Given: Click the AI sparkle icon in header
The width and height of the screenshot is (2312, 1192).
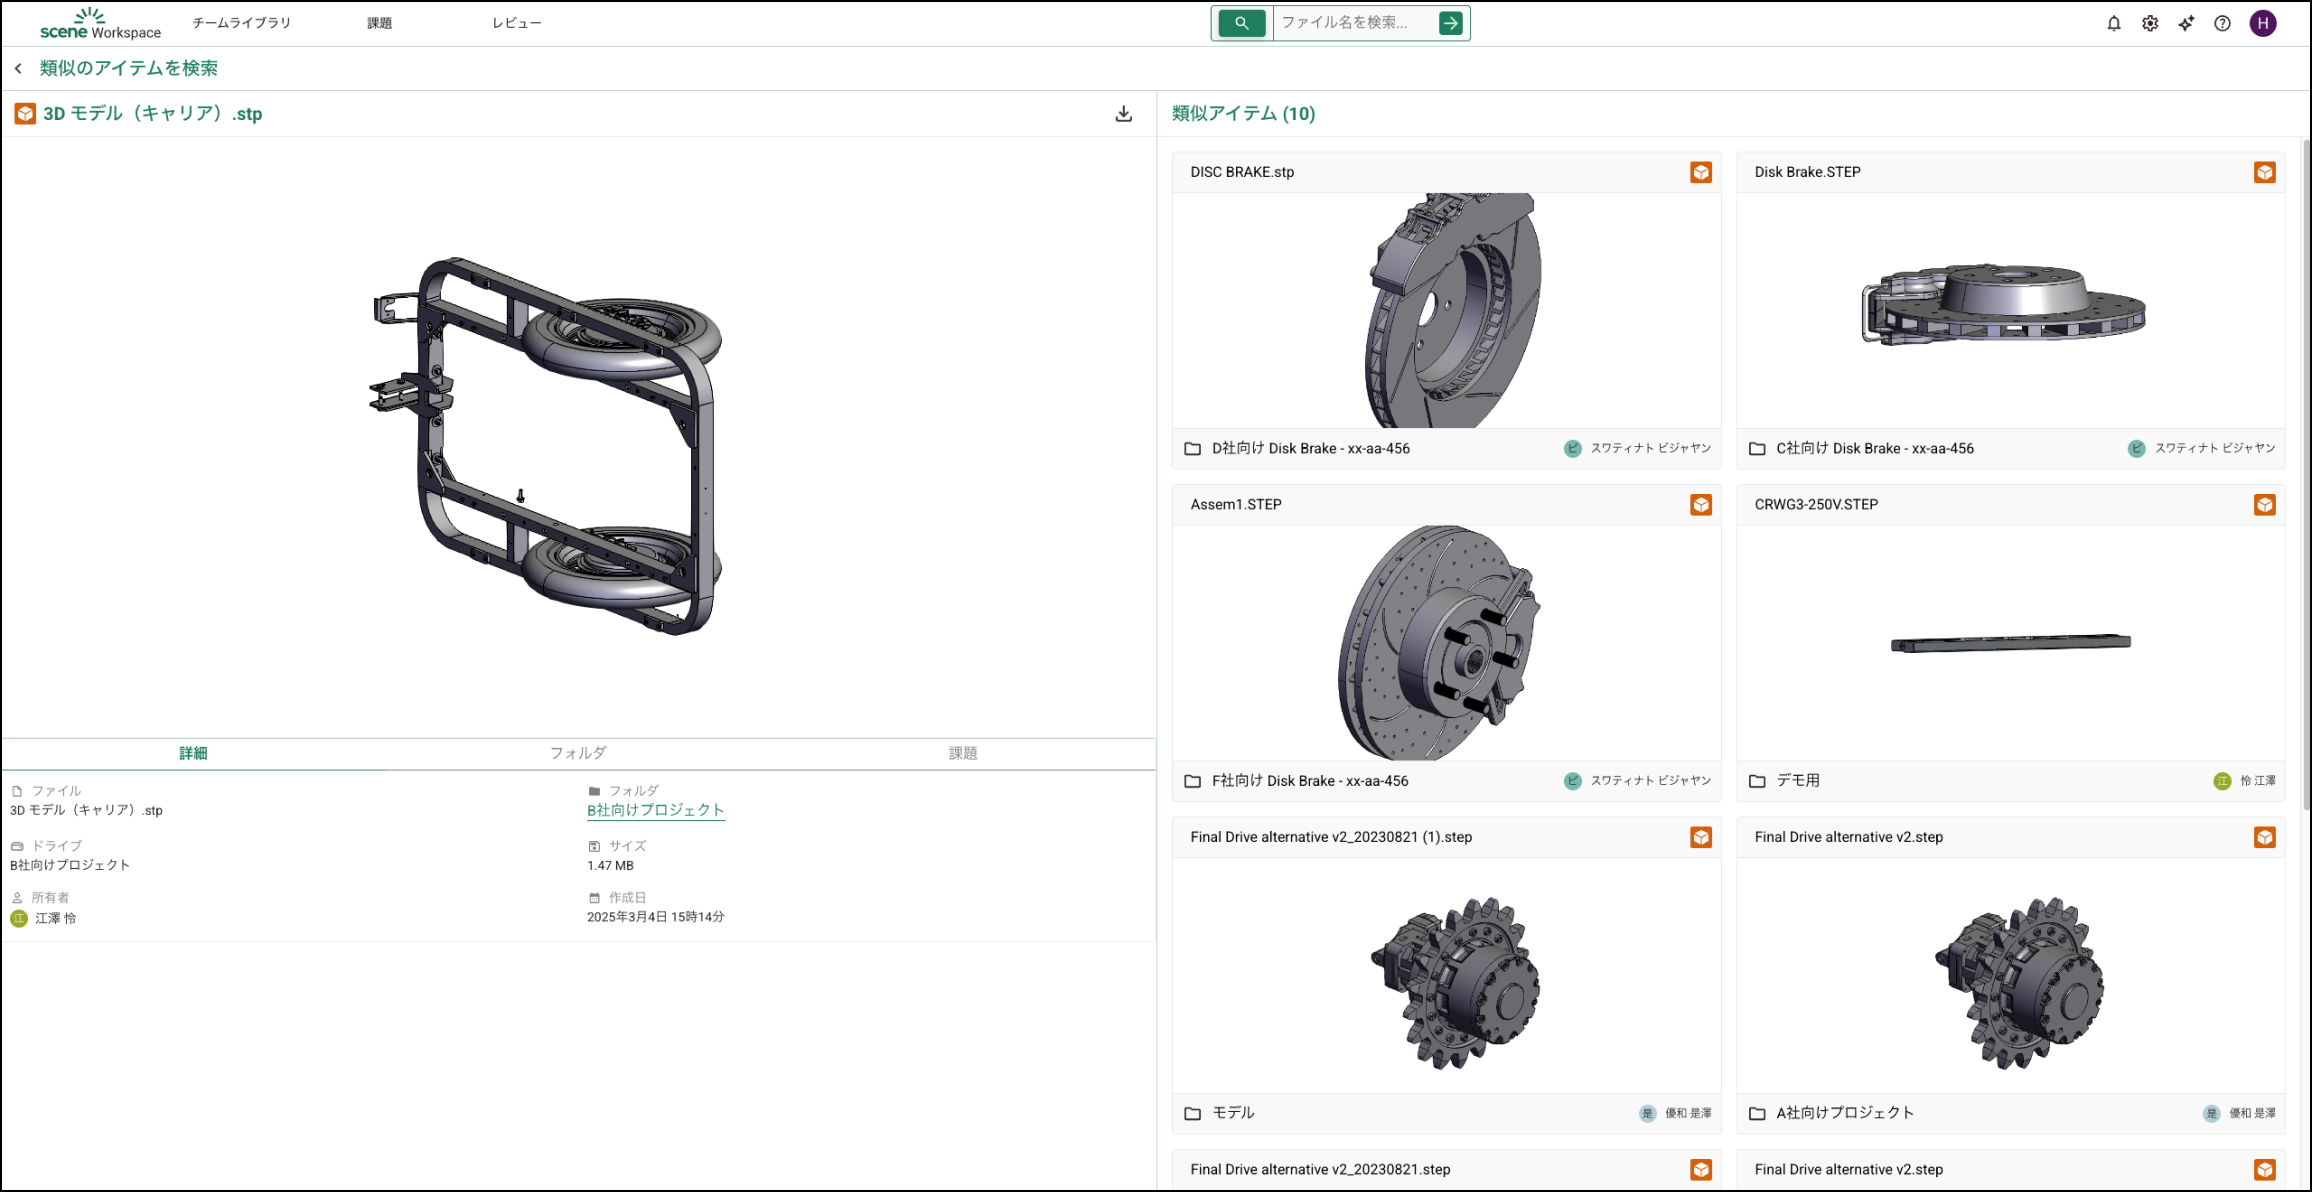Looking at the screenshot, I should [x=2186, y=23].
